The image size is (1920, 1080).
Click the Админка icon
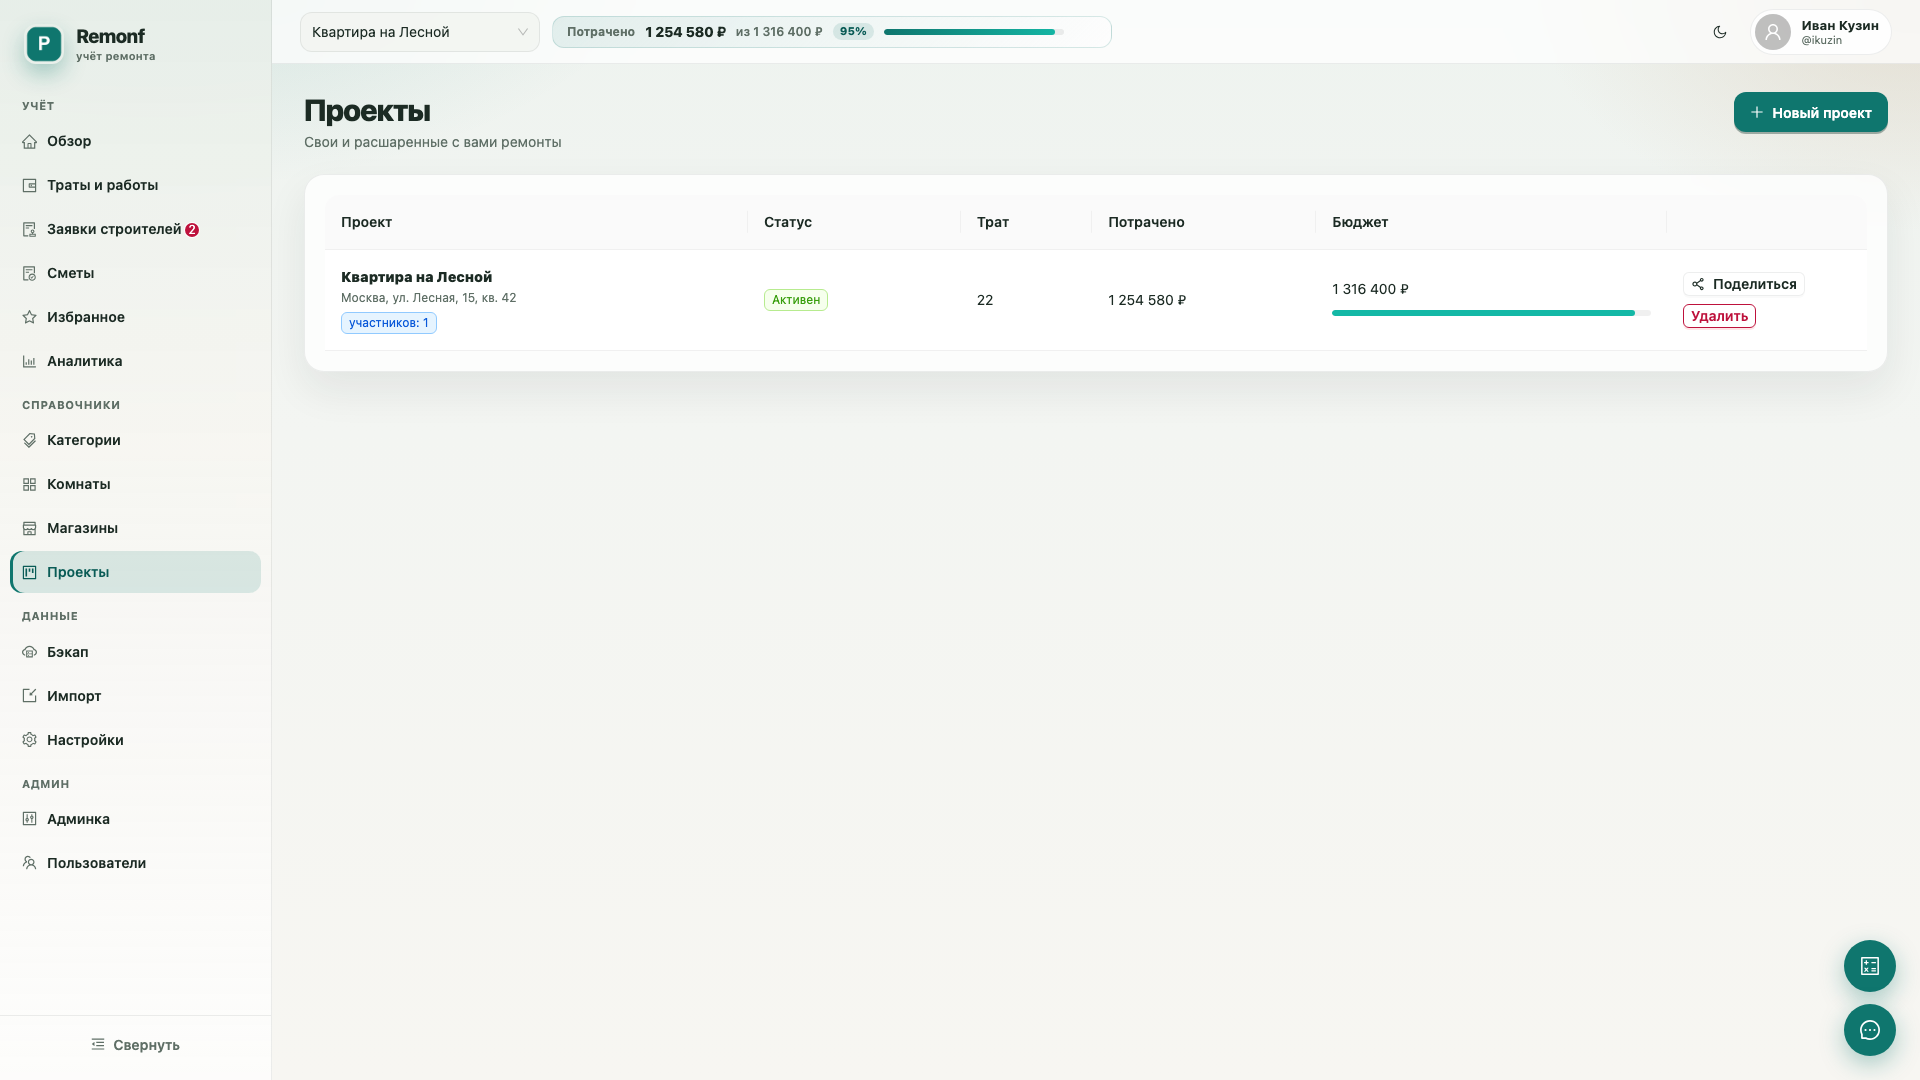tap(30, 820)
